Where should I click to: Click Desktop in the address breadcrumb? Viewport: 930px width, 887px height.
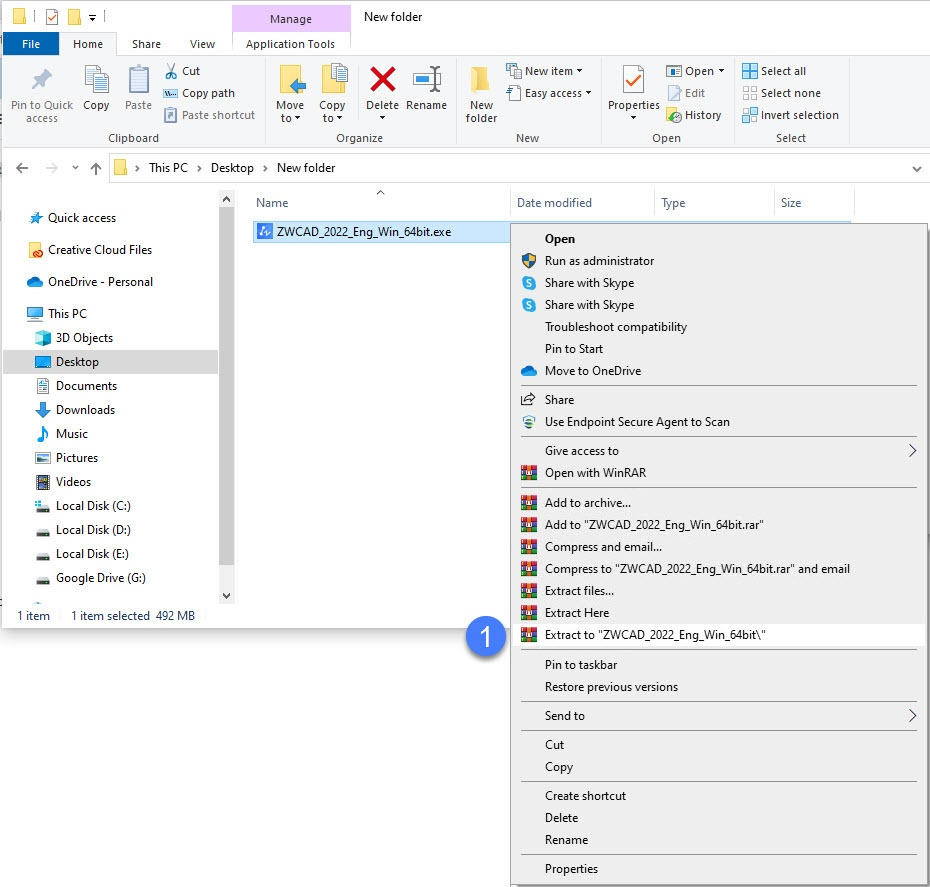tap(232, 168)
